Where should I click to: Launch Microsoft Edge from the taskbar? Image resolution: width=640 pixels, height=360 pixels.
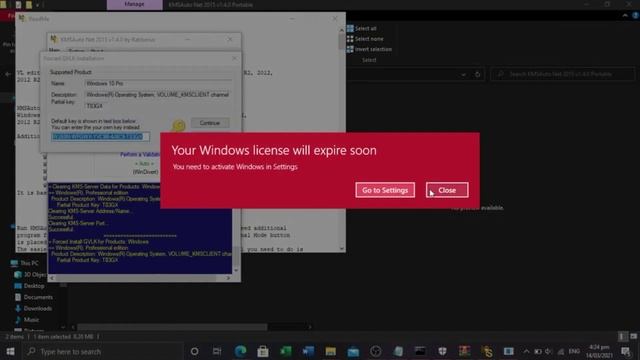coord(240,351)
